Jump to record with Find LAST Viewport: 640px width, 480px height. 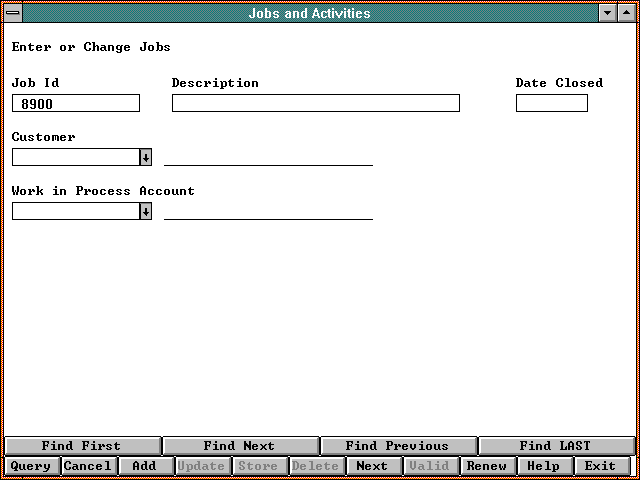point(555,446)
